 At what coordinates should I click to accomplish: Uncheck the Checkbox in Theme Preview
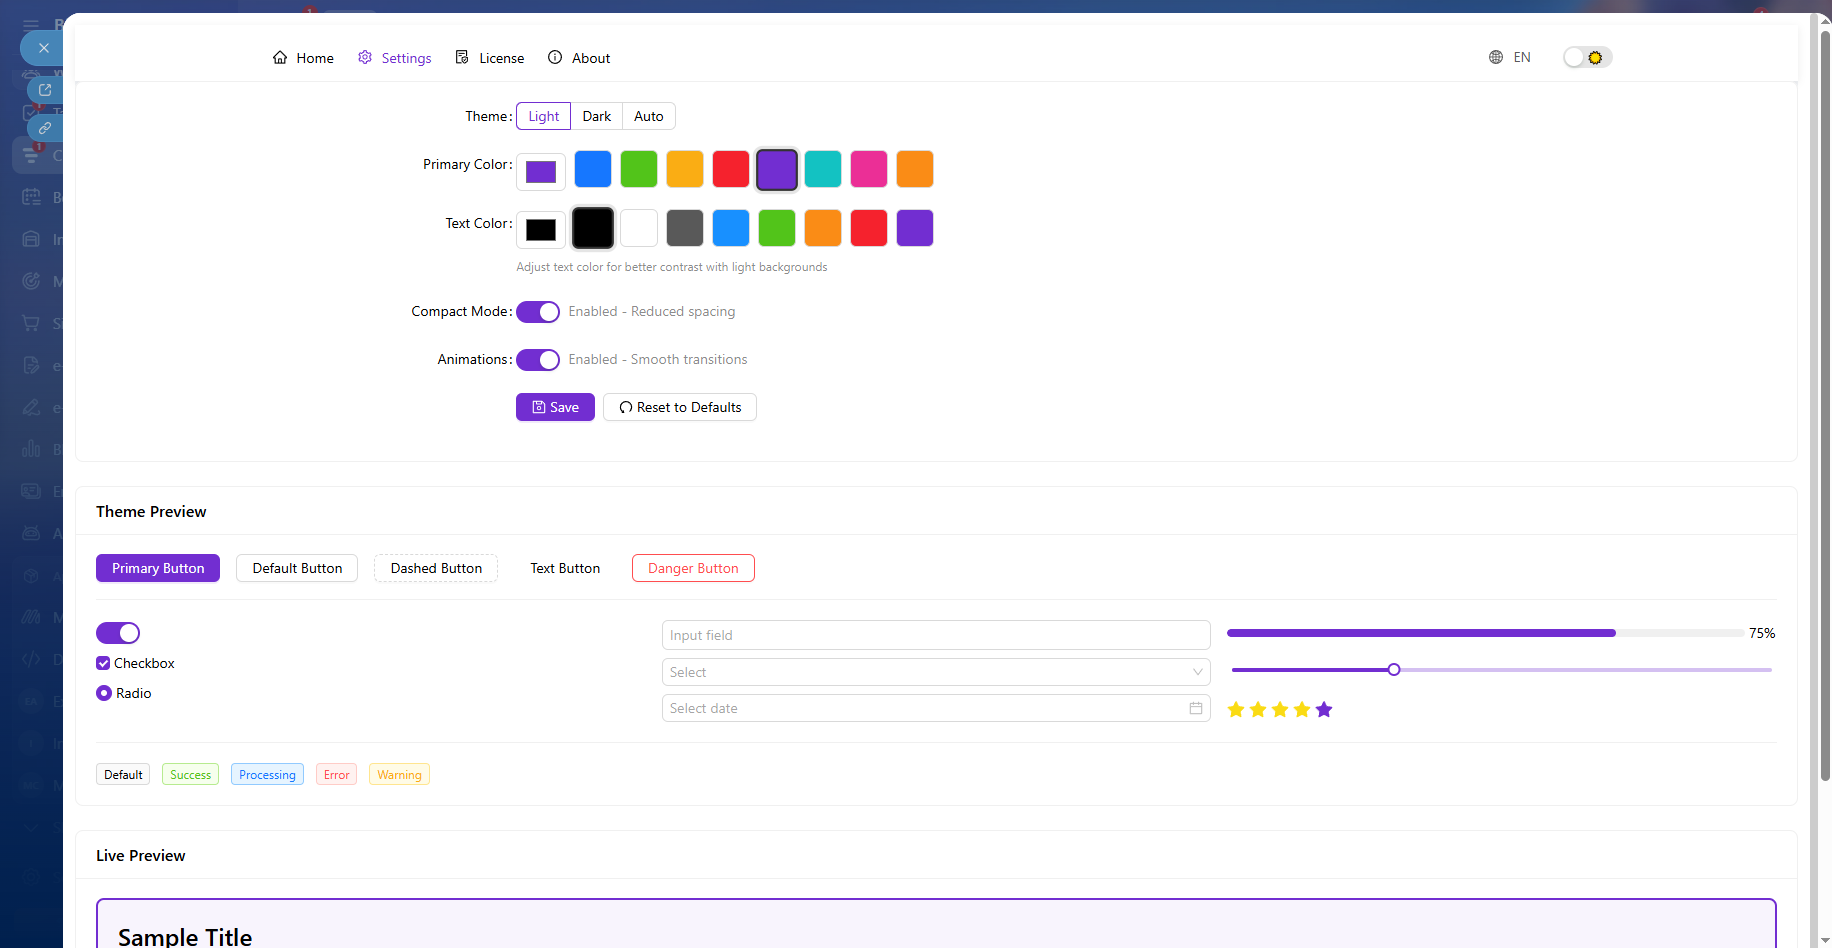pyautogui.click(x=103, y=663)
